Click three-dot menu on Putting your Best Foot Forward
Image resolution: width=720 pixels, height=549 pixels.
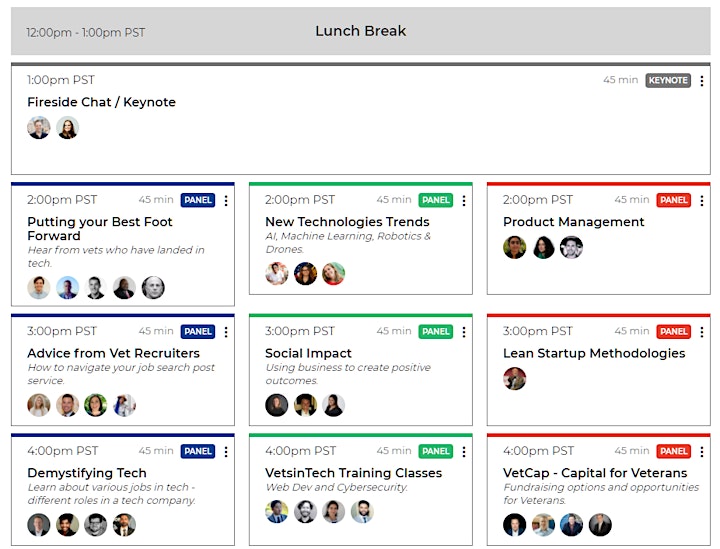pos(225,201)
